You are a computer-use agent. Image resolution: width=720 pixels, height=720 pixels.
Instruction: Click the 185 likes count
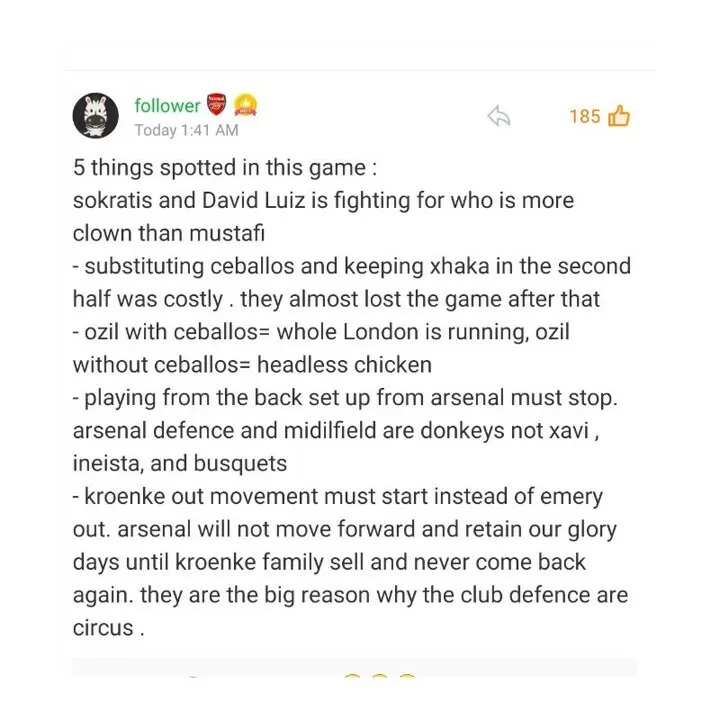pyautogui.click(x=585, y=116)
